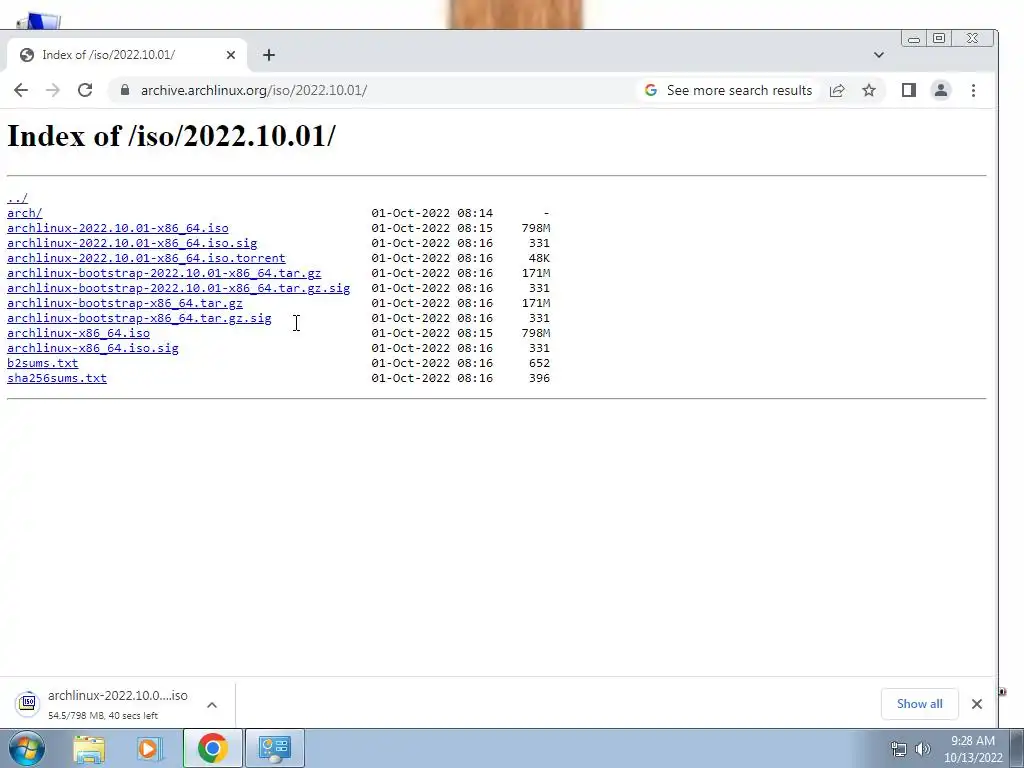Open the Control Panel taskbar item
The height and width of the screenshot is (768, 1024).
(274, 748)
